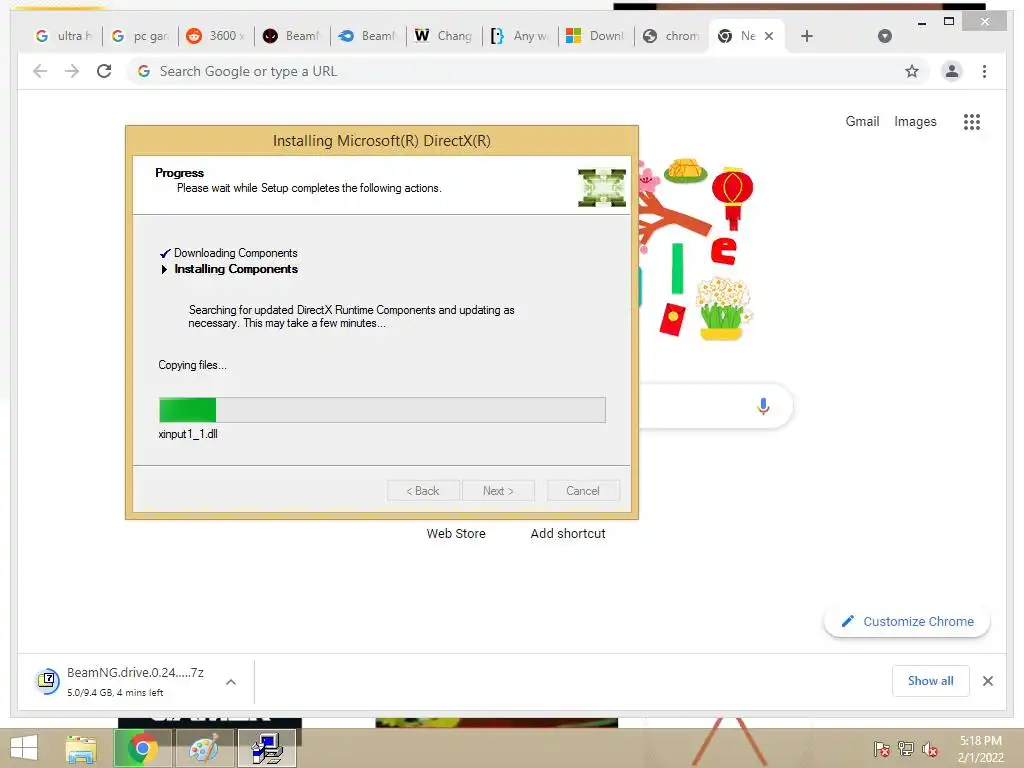Click 'Downloading Components' step text
1024x768 pixels.
click(235, 253)
